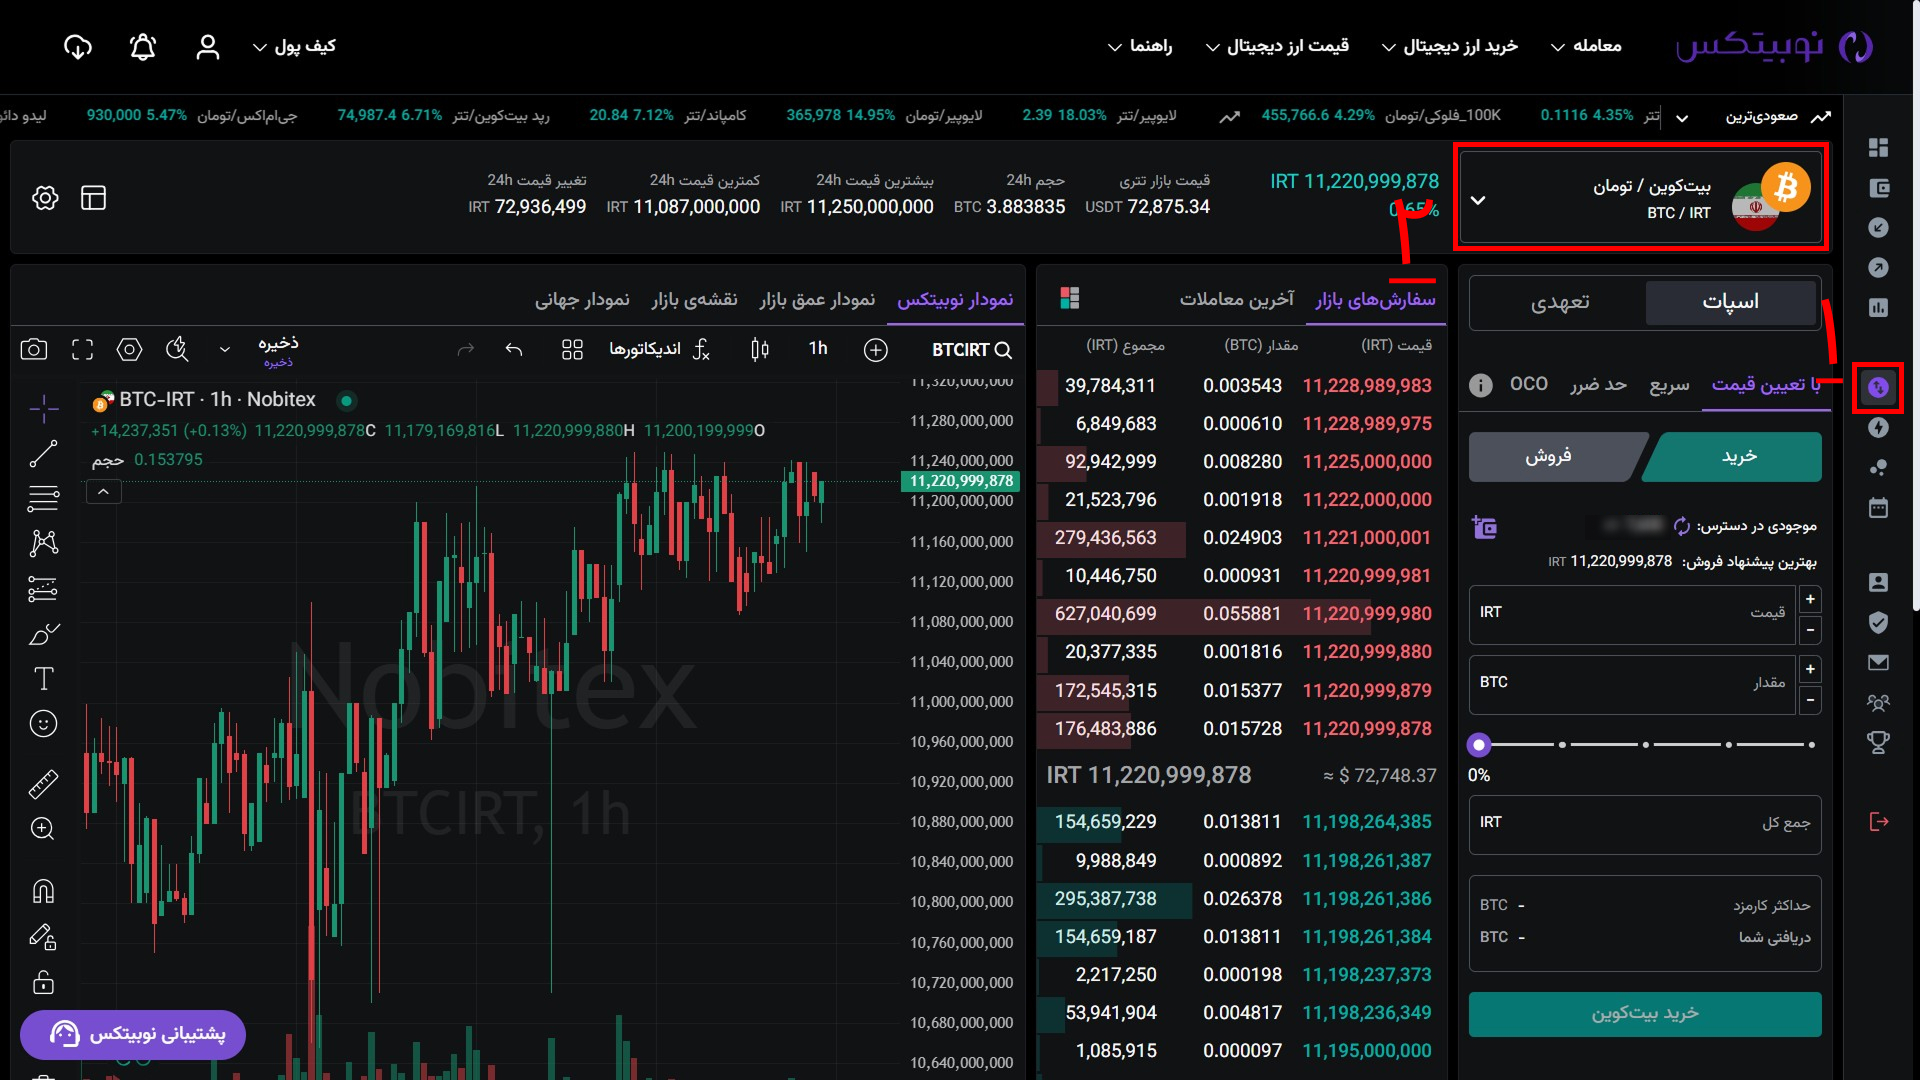The image size is (1920, 1080).
Task: Enter fullscreen chart mode
Action: (82, 349)
